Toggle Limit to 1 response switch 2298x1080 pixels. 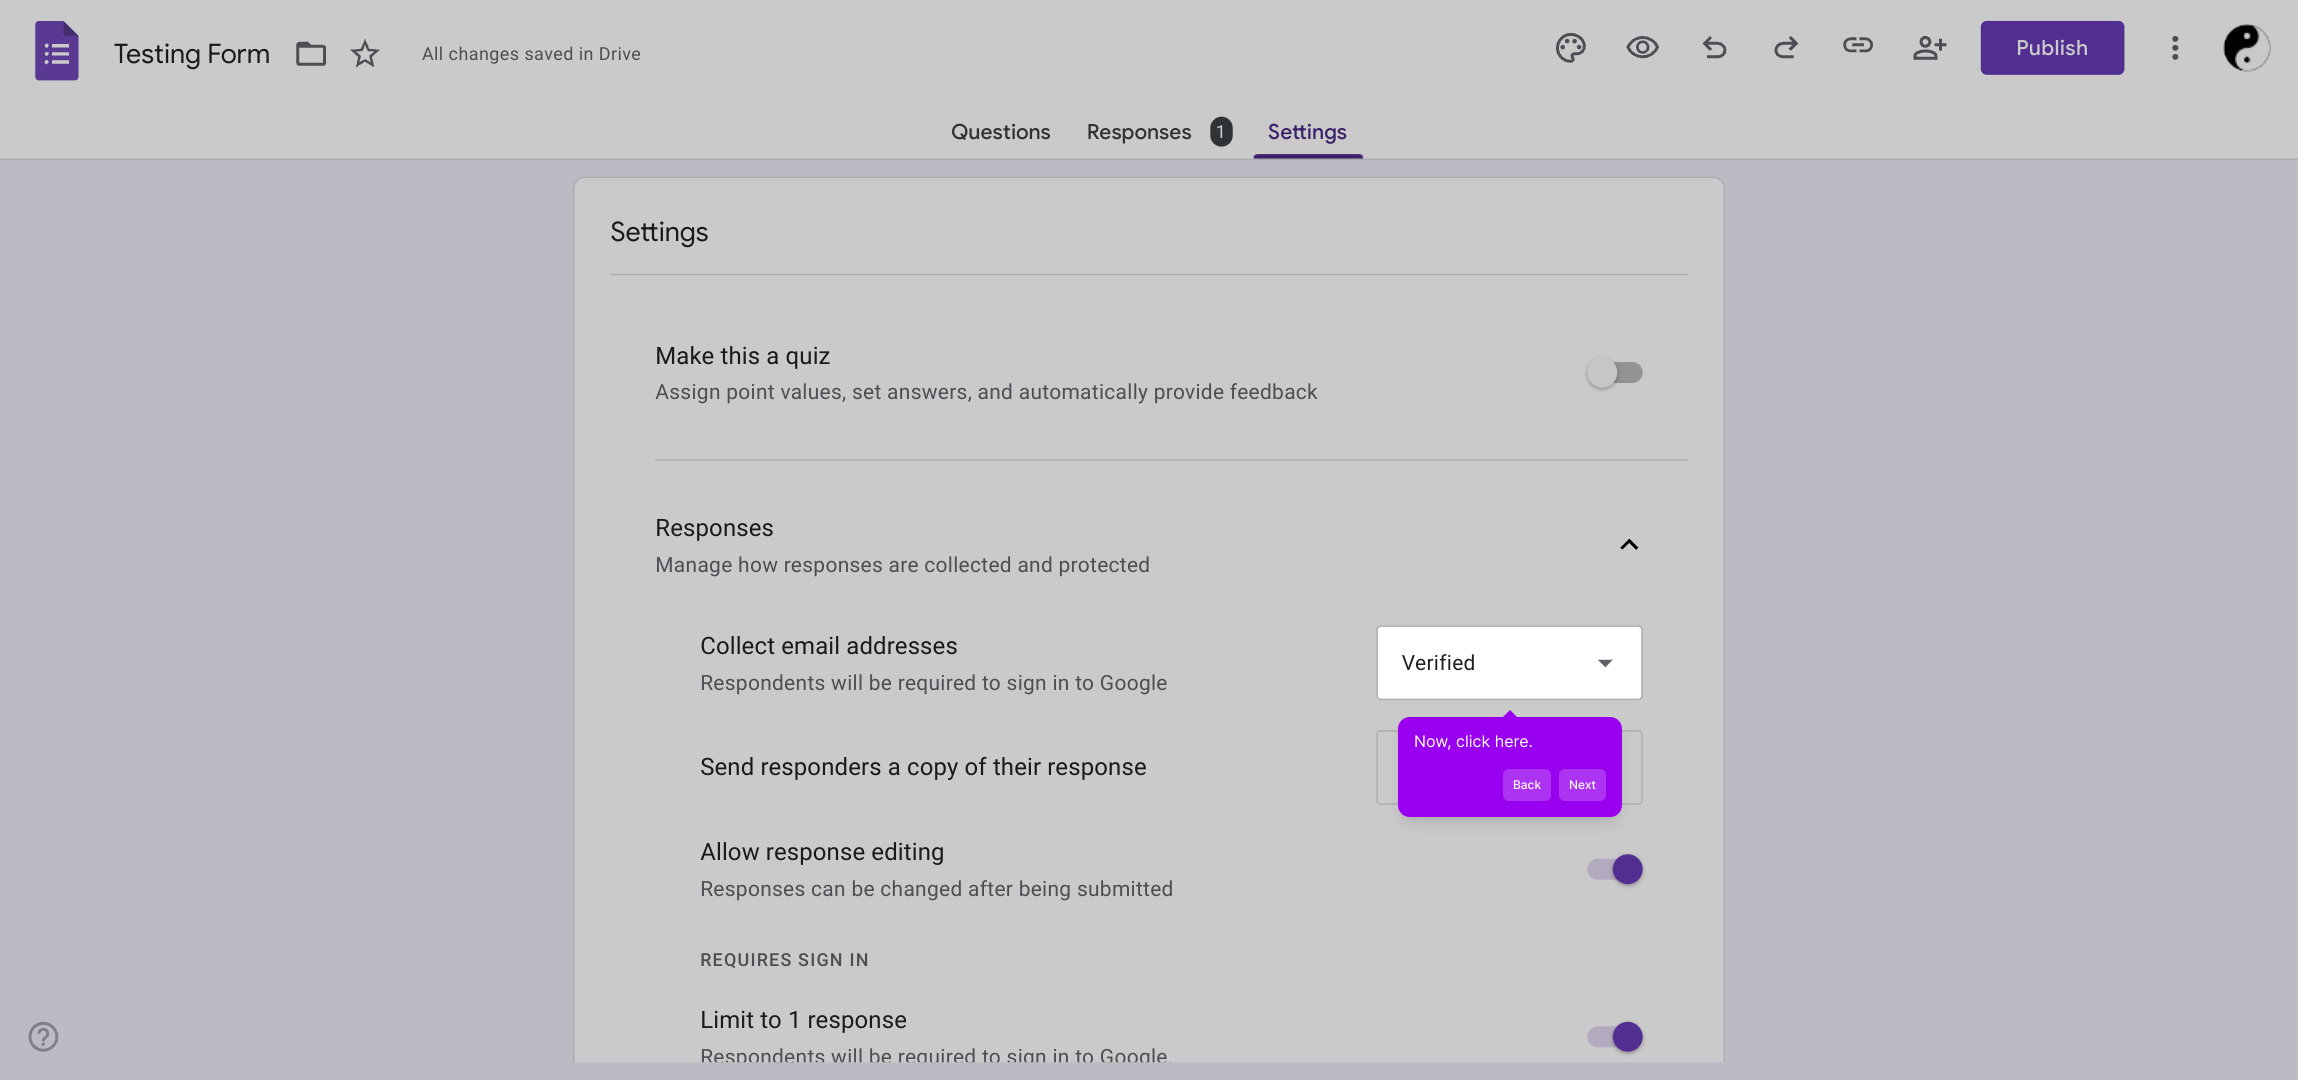pyautogui.click(x=1614, y=1037)
